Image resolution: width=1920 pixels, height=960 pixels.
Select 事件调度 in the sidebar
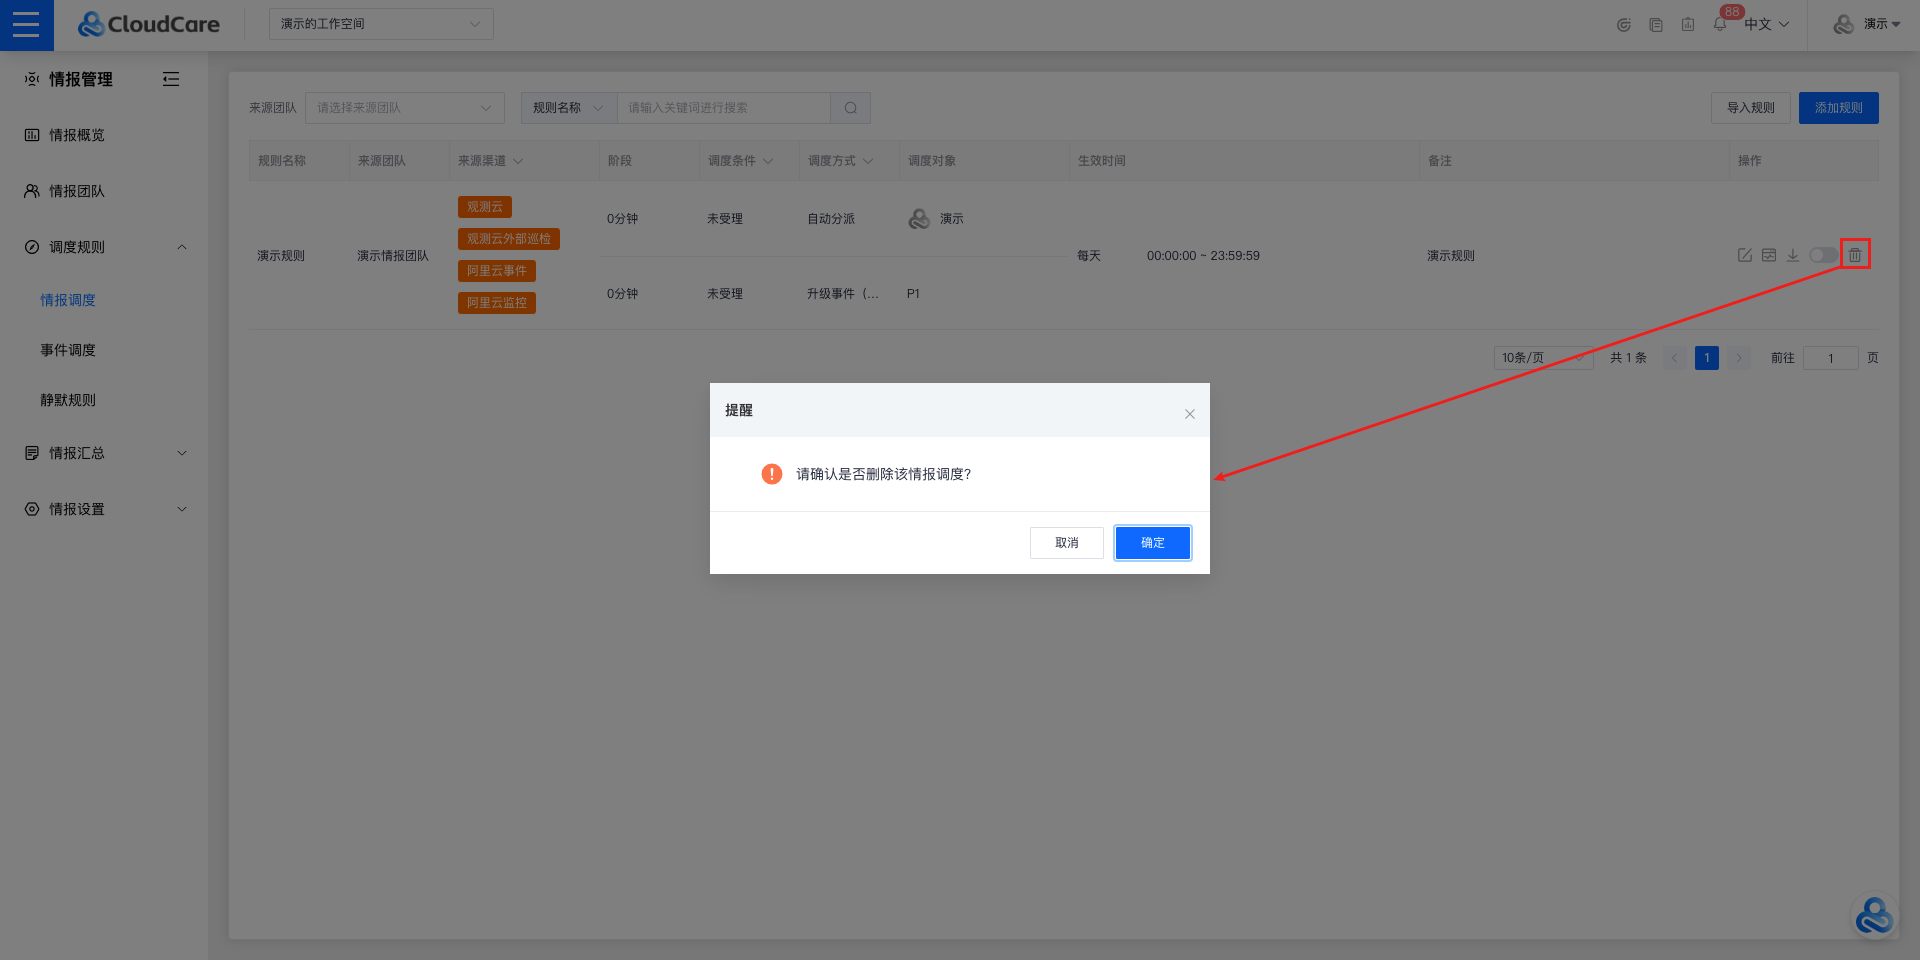(68, 350)
